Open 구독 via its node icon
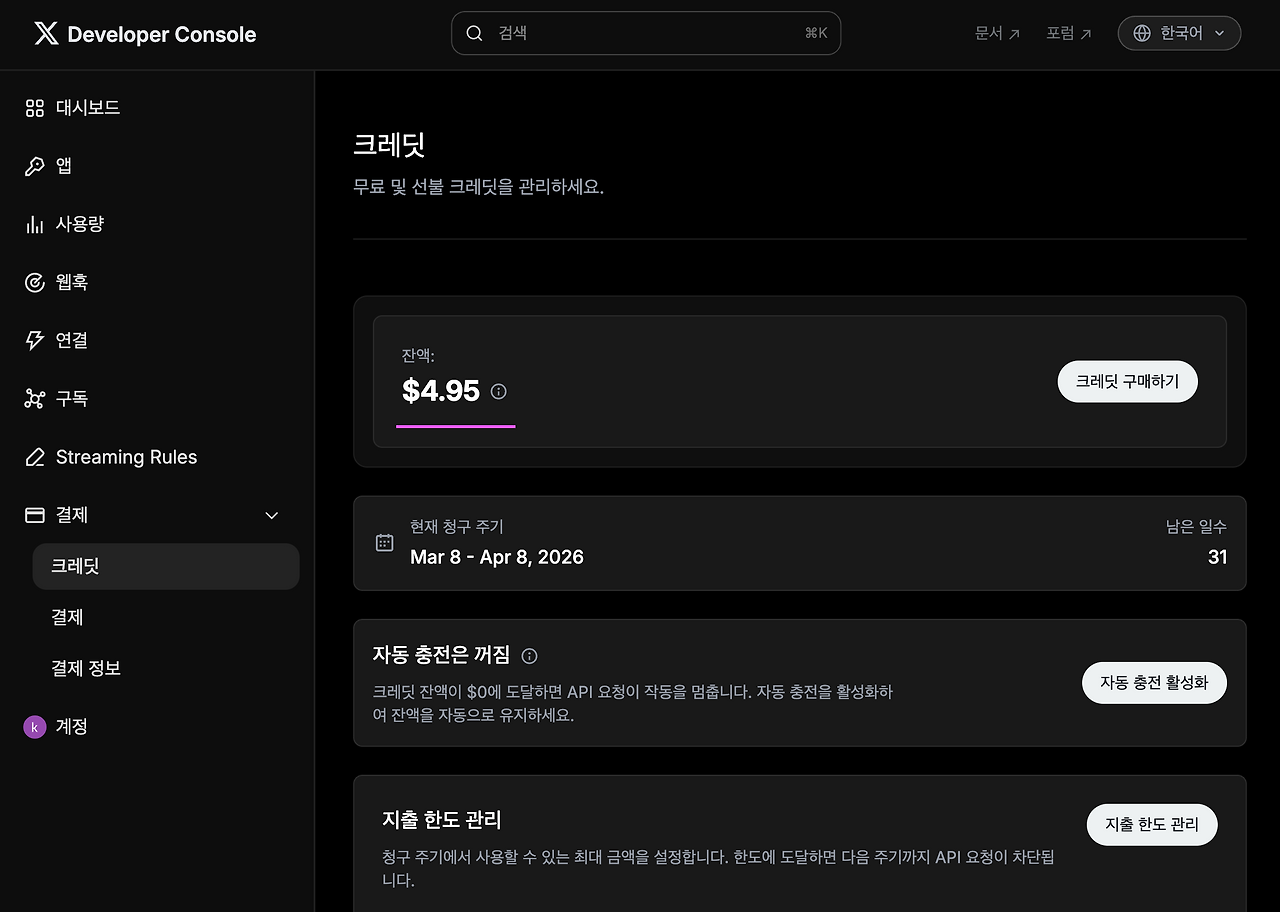Screen dimensions: 1280x912 click(x=35, y=399)
